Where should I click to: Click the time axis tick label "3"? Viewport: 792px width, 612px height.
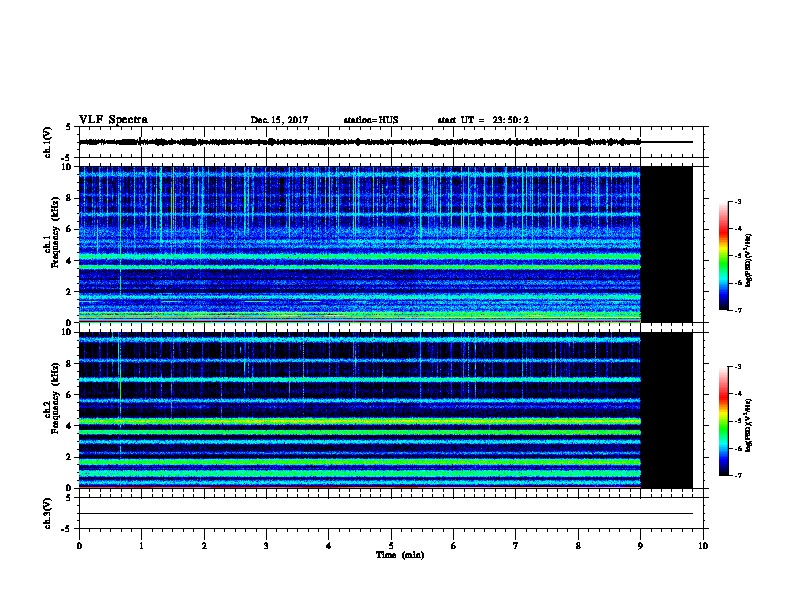[x=266, y=545]
